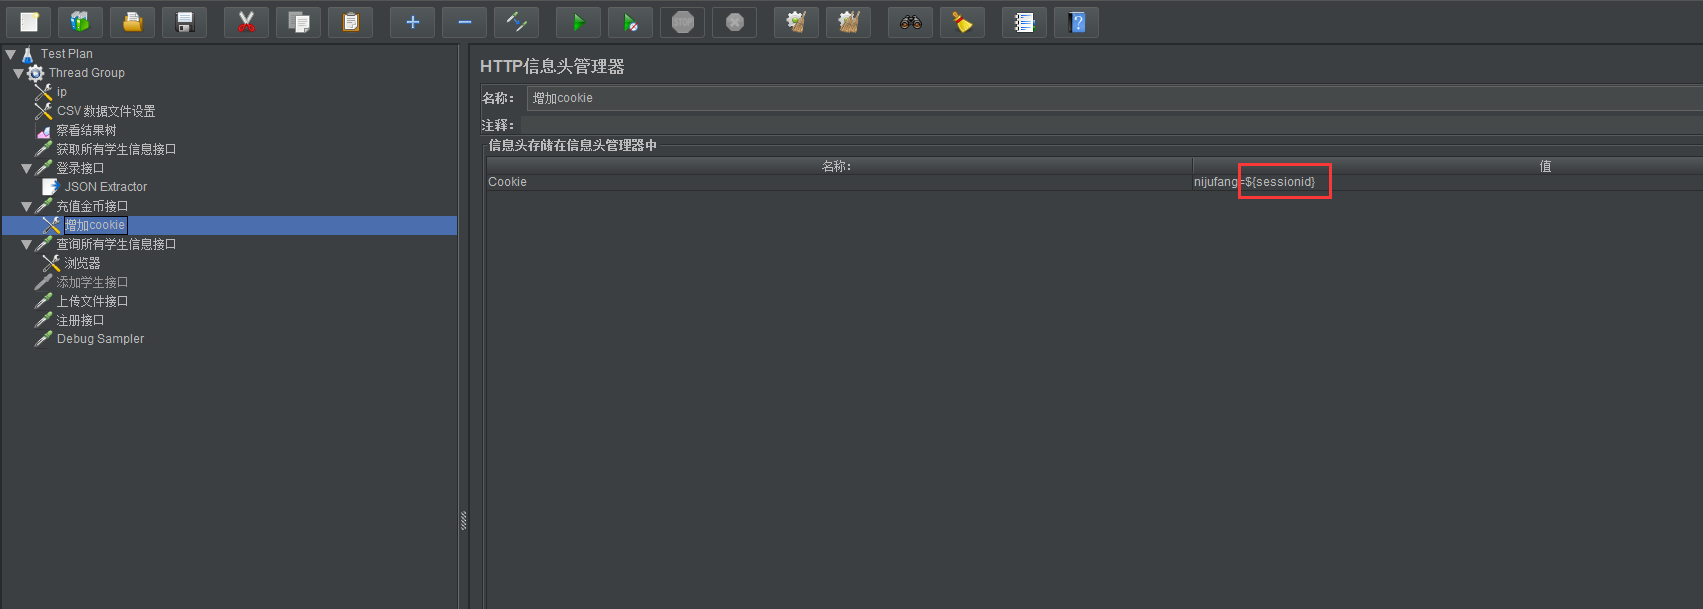Click the Cookie header value cell
Image resolution: width=1703 pixels, height=609 pixels.
pyautogui.click(x=1447, y=182)
